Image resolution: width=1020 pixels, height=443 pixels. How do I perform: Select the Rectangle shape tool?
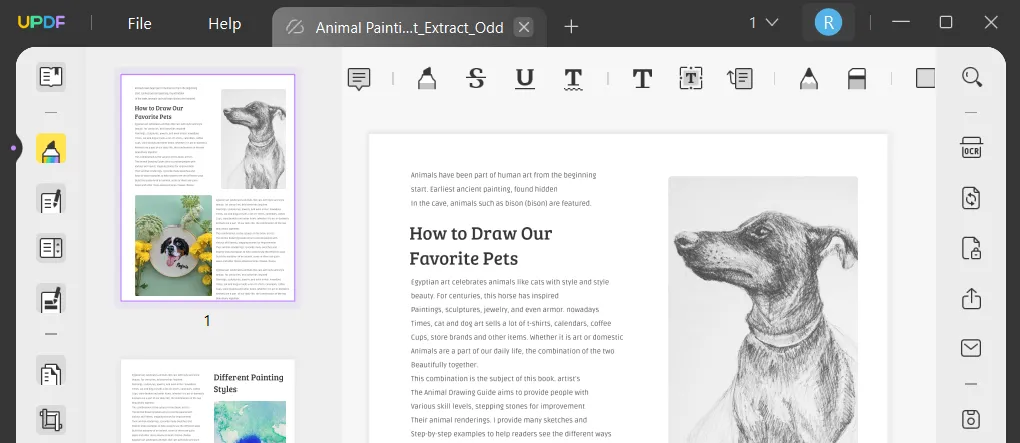click(925, 78)
